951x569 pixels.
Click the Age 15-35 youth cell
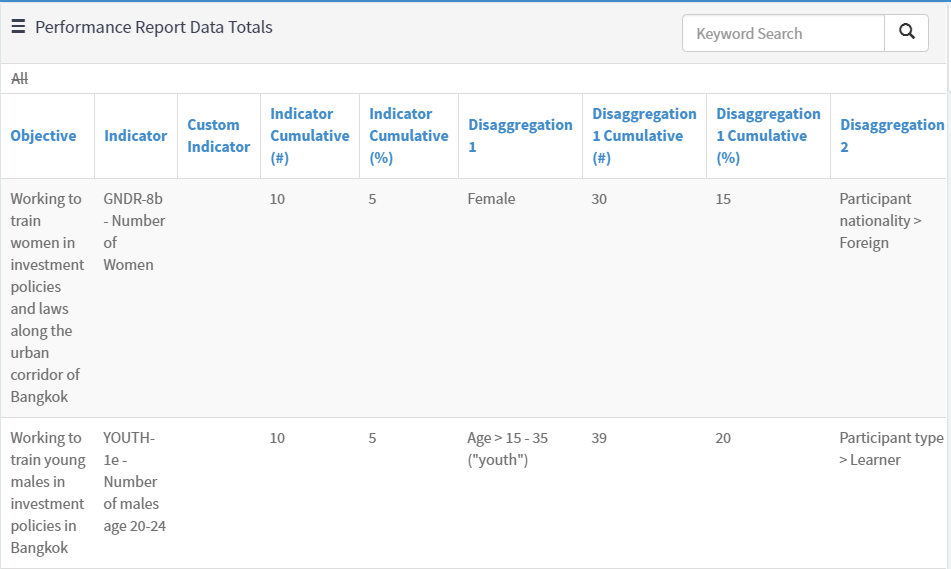click(507, 449)
